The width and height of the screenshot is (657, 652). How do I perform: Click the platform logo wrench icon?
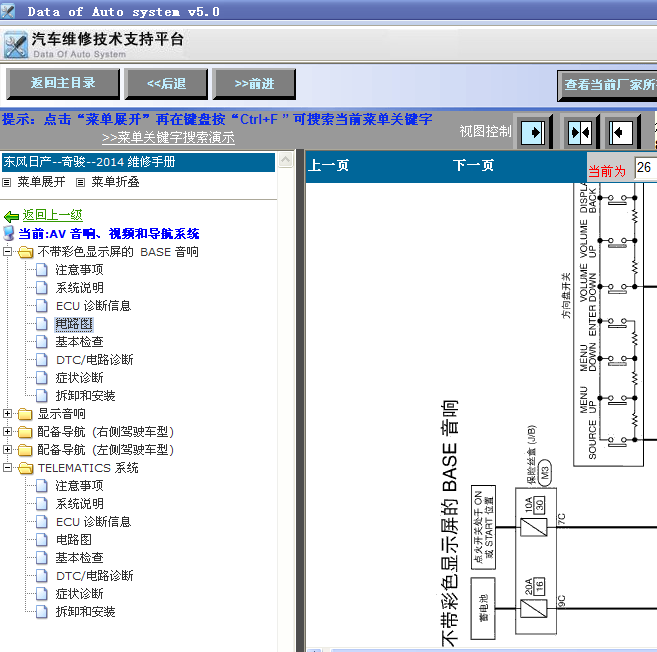point(16,45)
